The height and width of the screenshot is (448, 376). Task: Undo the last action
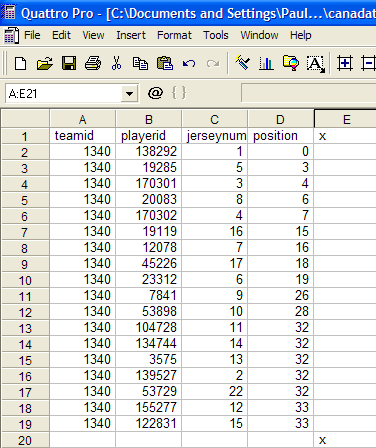[189, 63]
